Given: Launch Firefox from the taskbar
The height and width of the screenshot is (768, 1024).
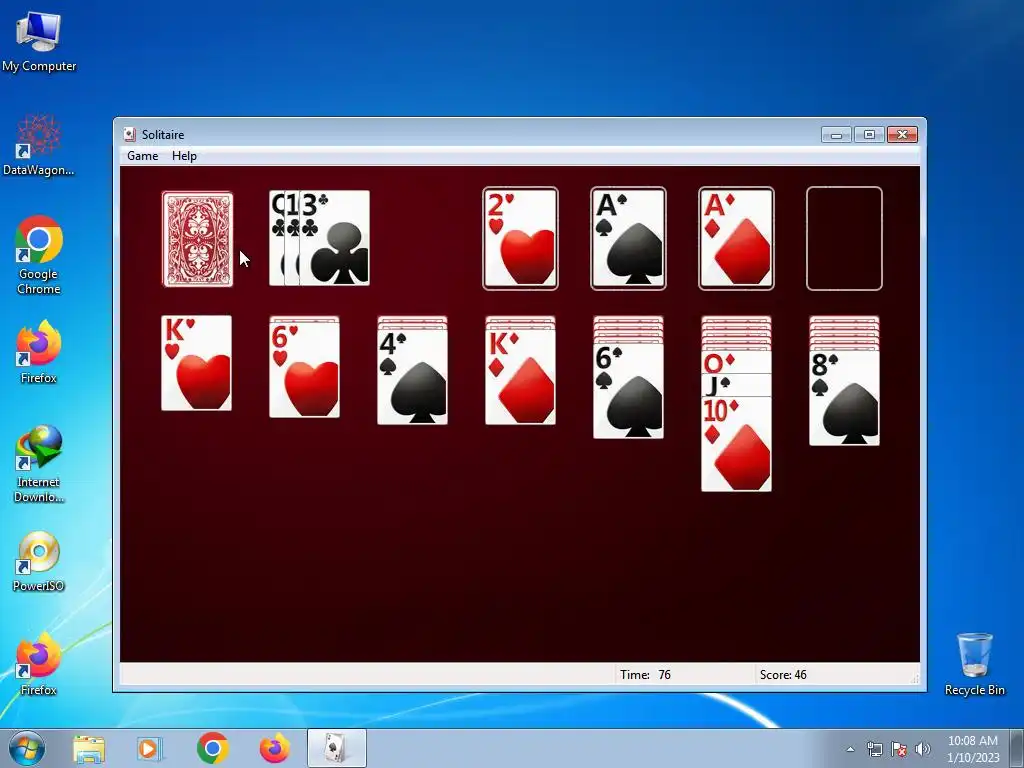Looking at the screenshot, I should click(275, 748).
